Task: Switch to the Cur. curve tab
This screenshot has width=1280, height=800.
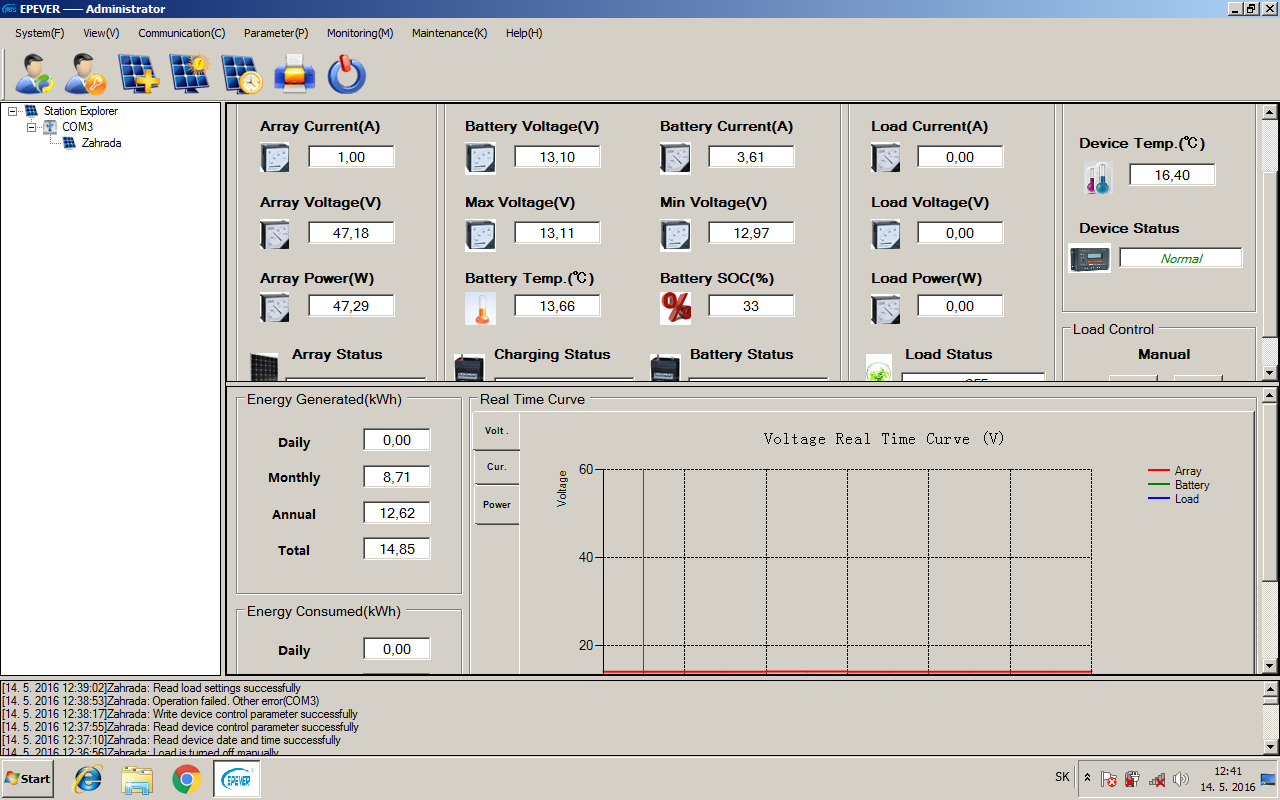Action: (x=496, y=467)
